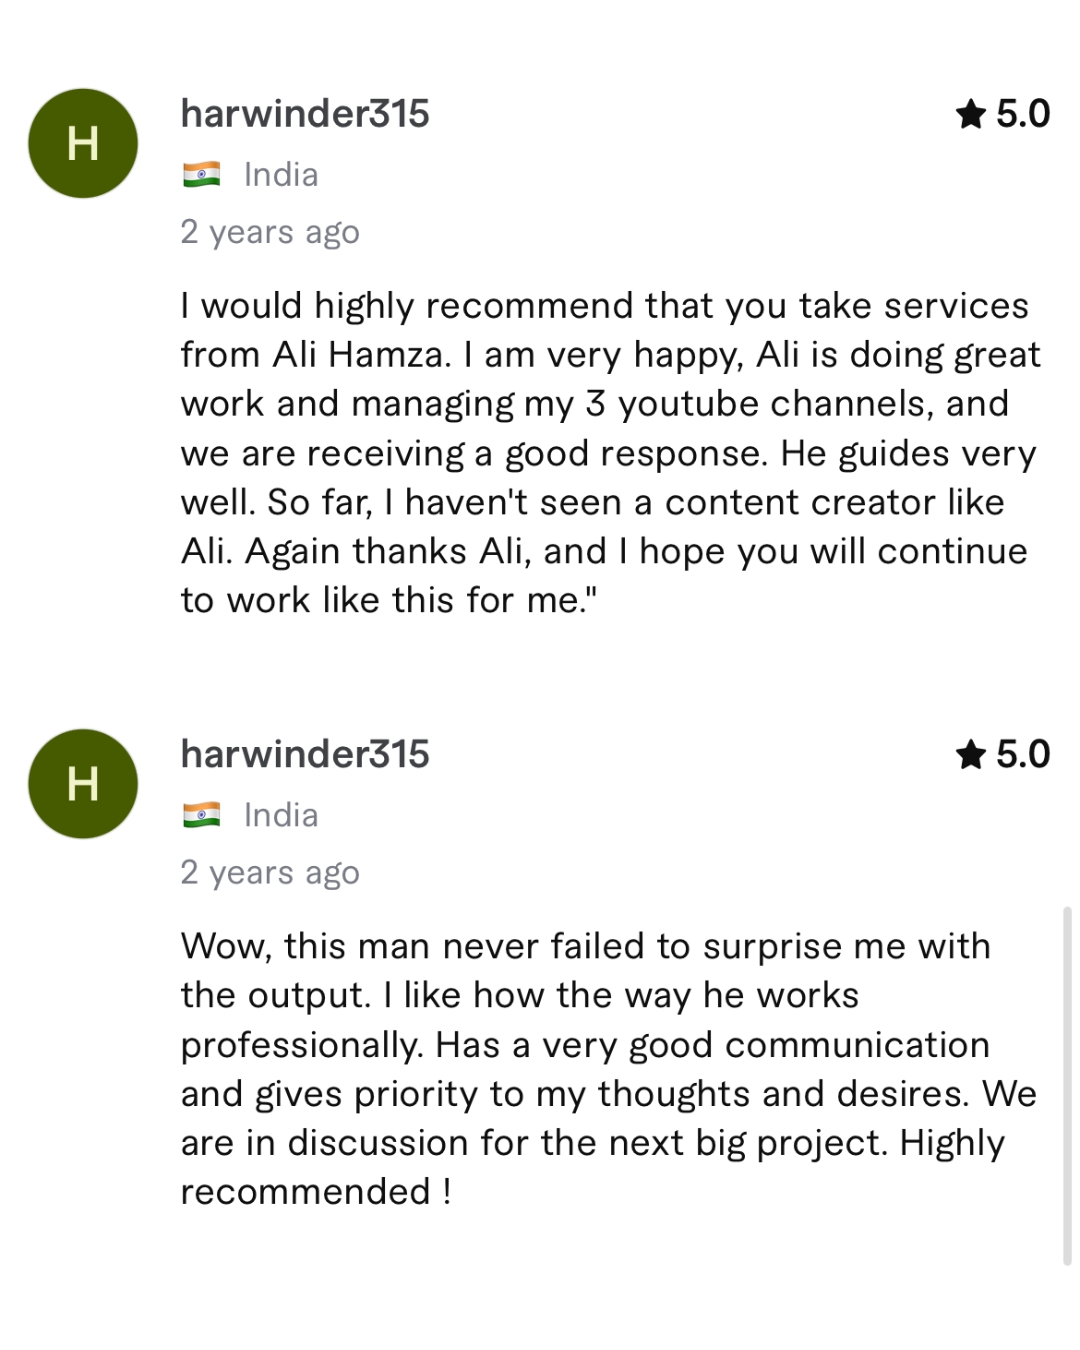The height and width of the screenshot is (1350, 1080).
Task: Click the vertical scrollbar beside the reviews
Action: [1067, 1085]
